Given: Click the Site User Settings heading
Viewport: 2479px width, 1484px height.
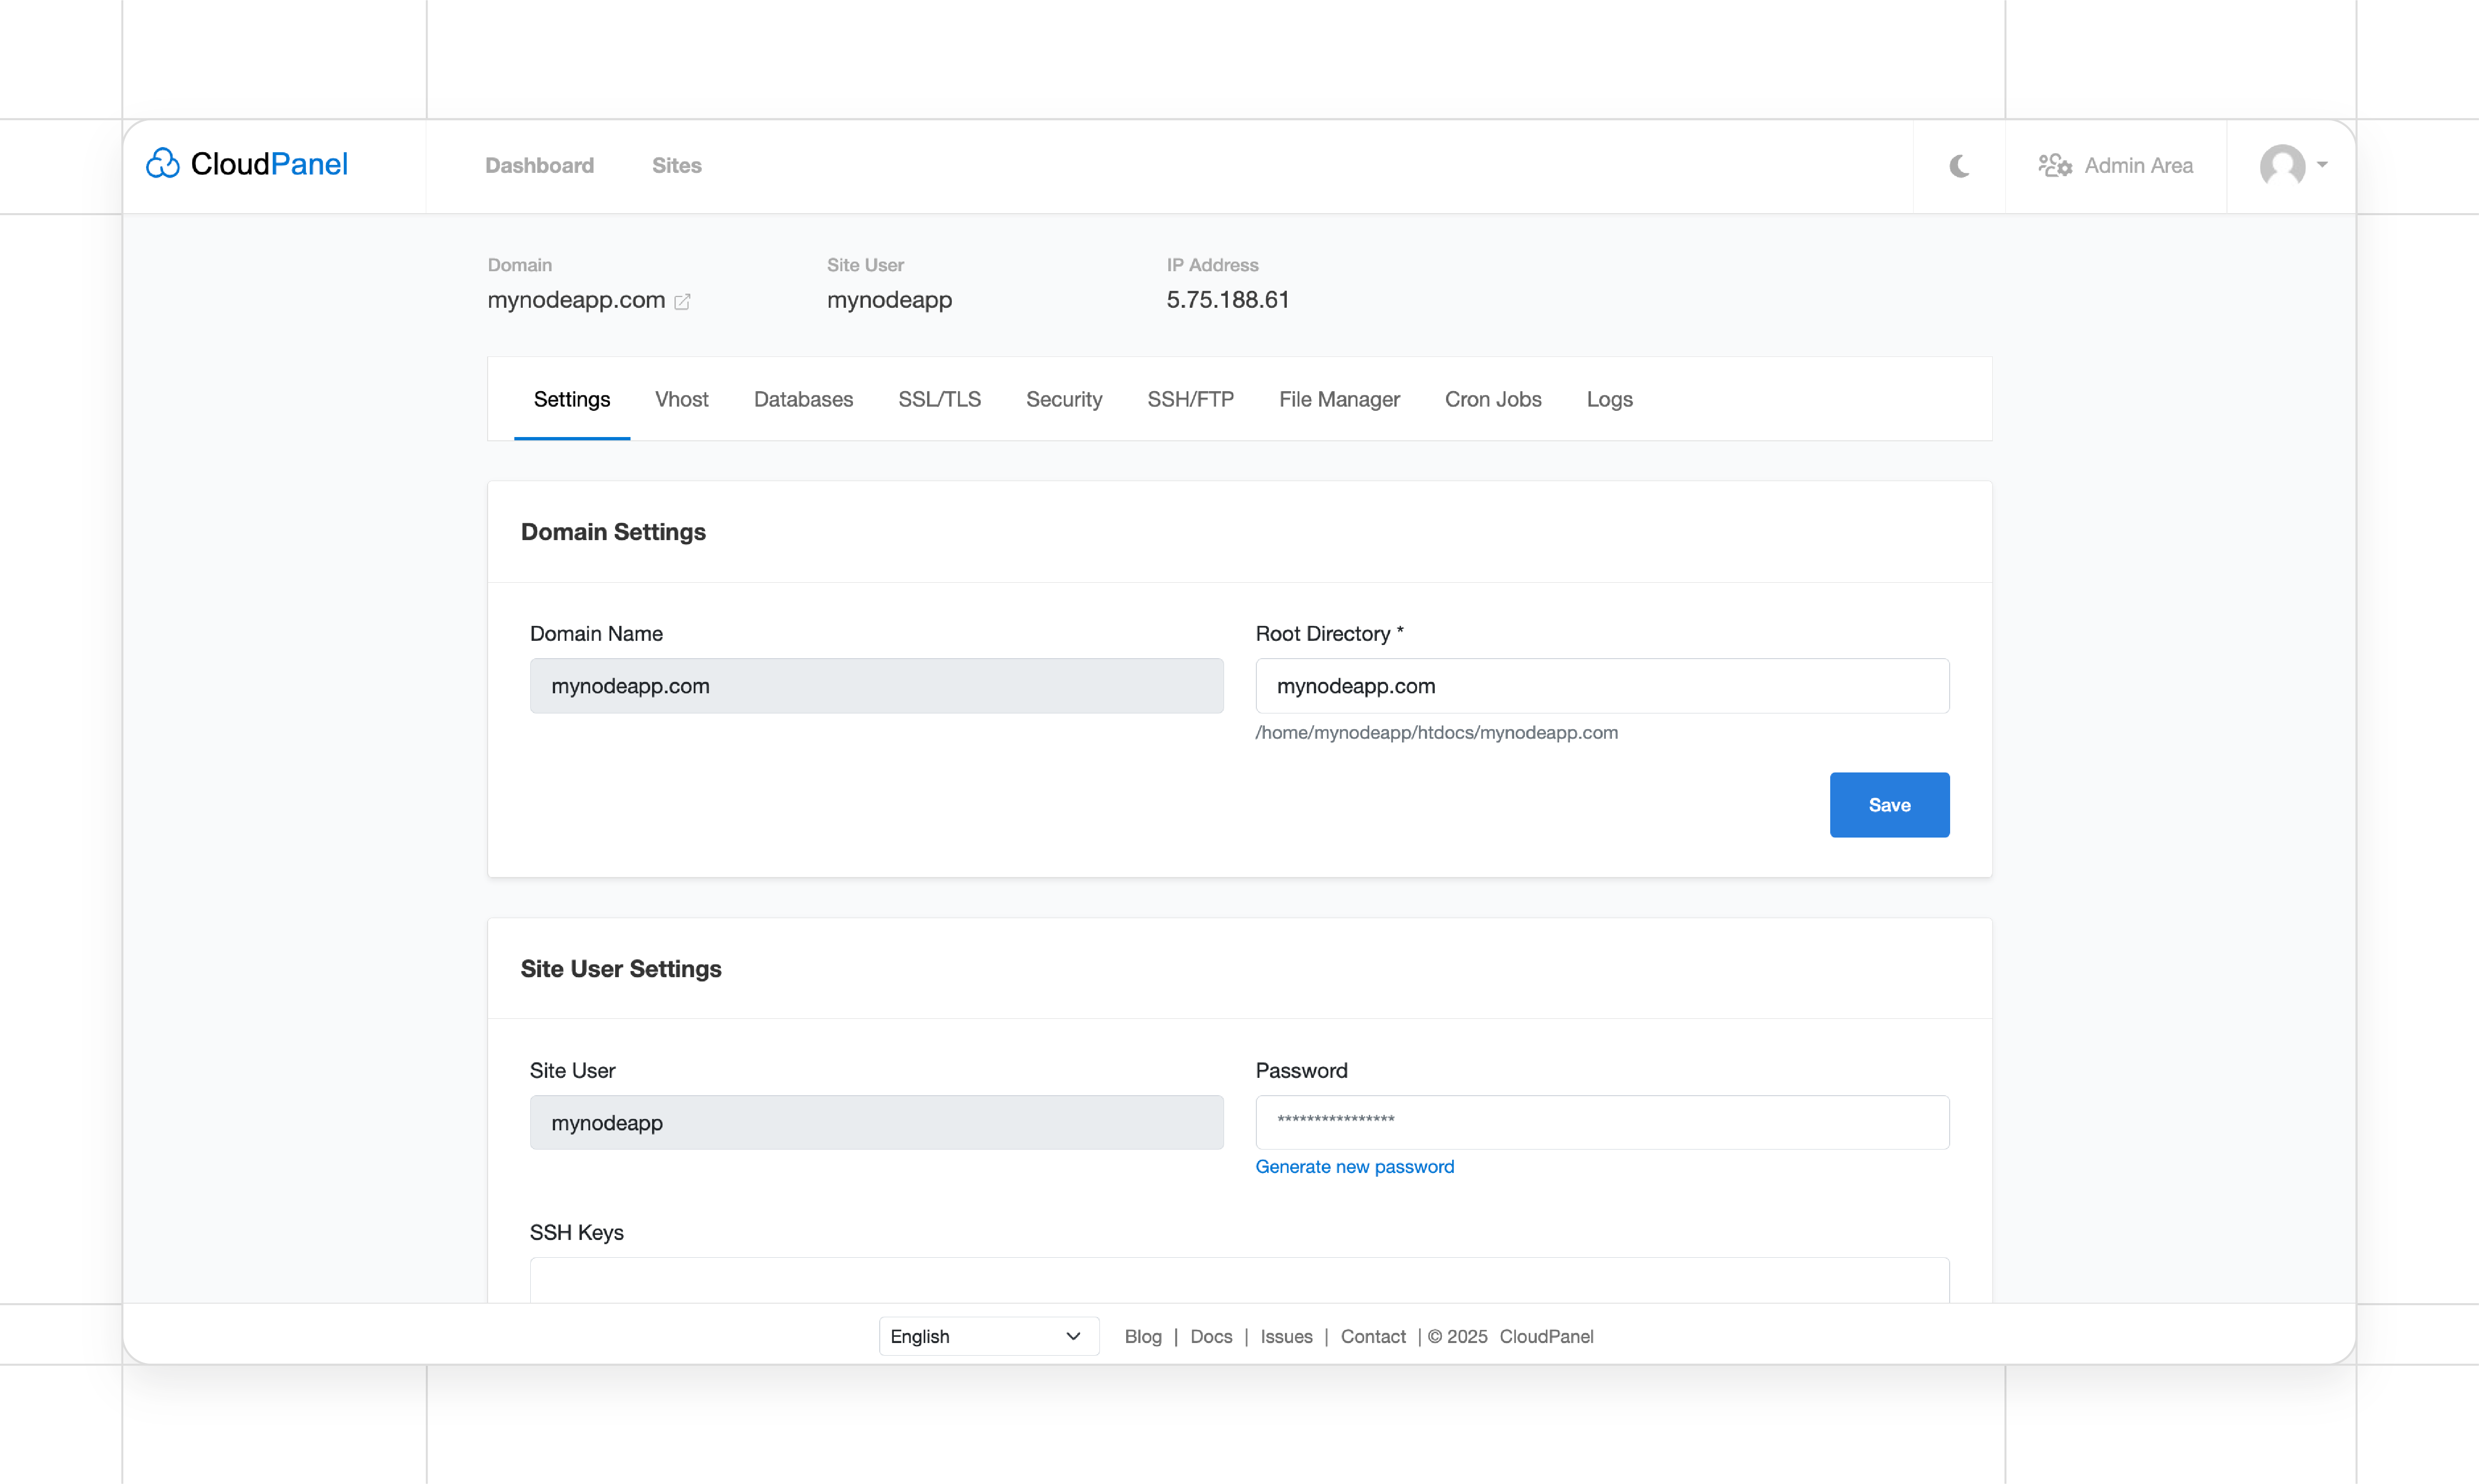Looking at the screenshot, I should pos(620,969).
